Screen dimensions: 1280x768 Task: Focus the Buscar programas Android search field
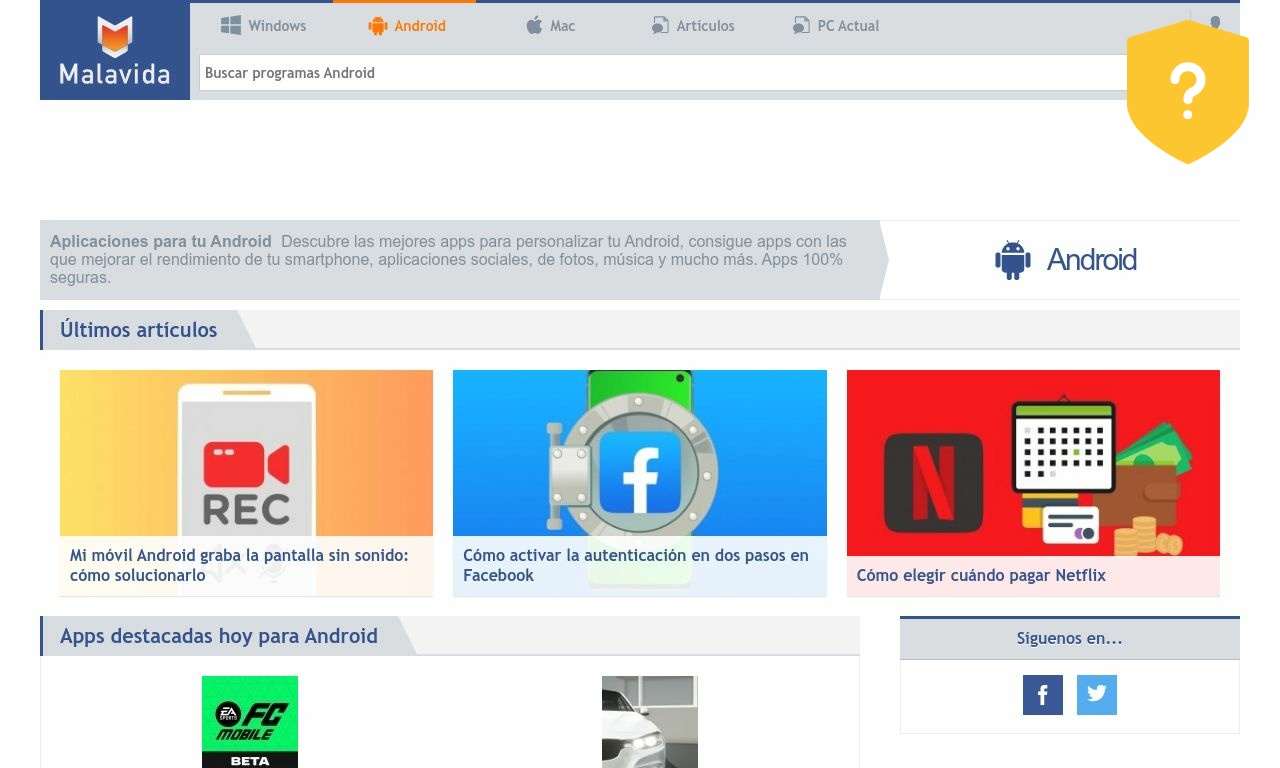(x=665, y=73)
